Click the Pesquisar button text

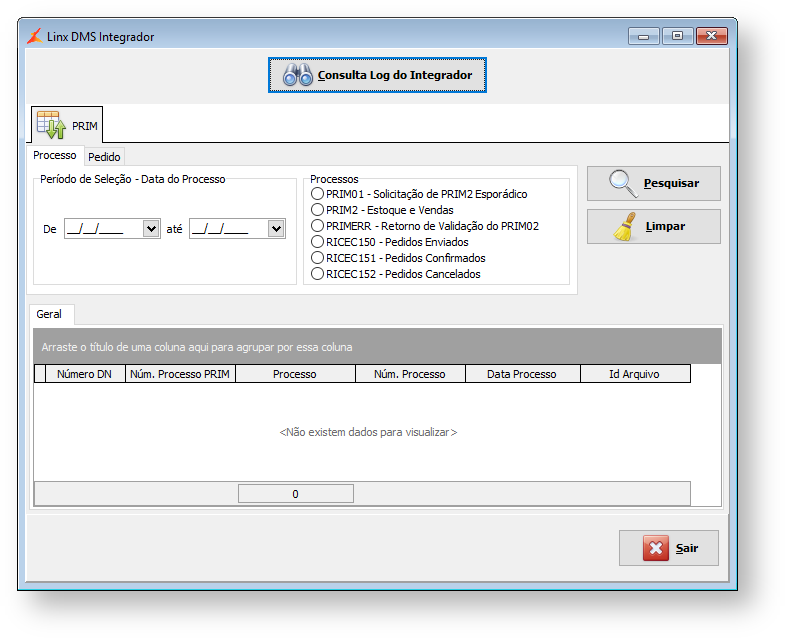[x=671, y=183]
